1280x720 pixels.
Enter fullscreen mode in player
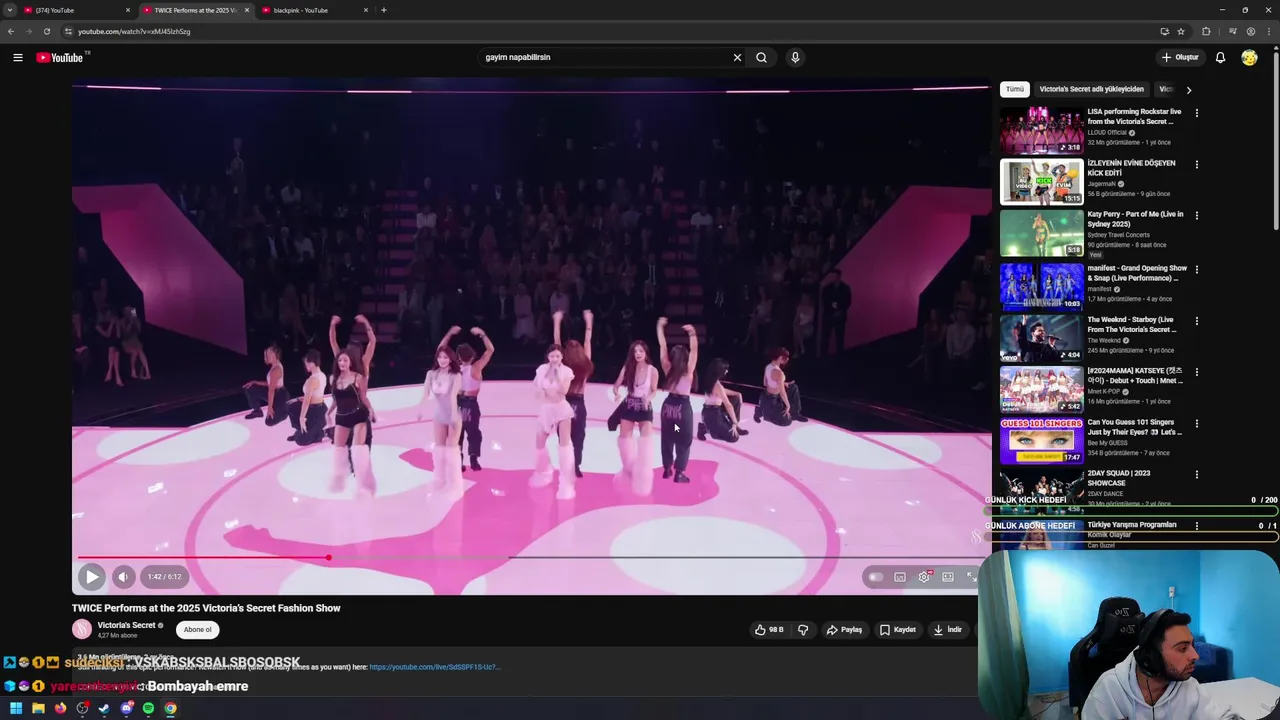pyautogui.click(x=971, y=577)
